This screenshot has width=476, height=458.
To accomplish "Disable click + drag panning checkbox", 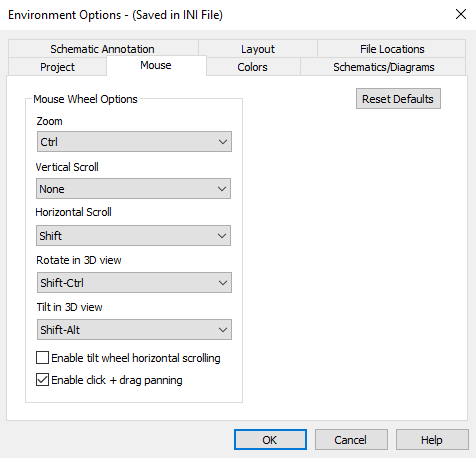I will [x=42, y=380].
